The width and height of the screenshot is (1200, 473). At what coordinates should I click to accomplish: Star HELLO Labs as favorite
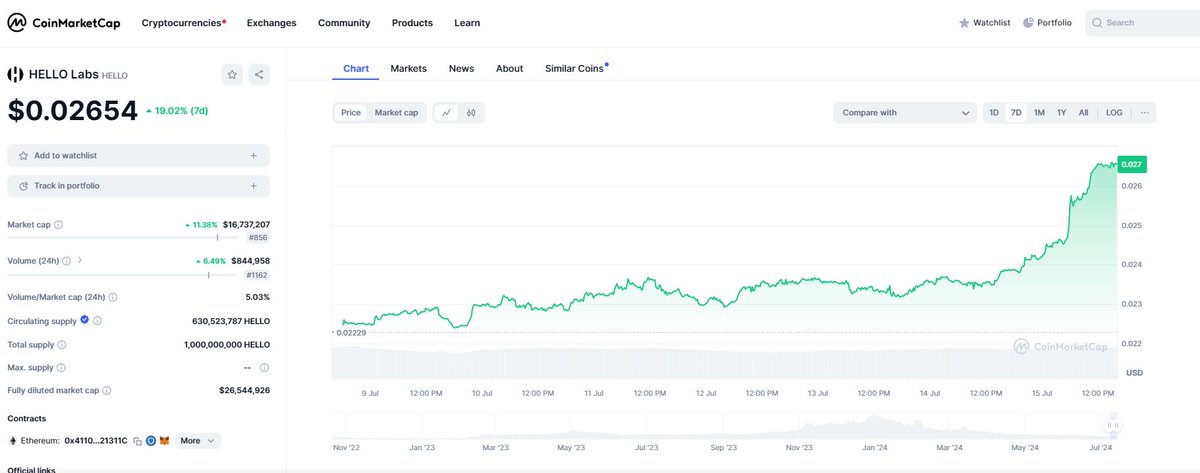tap(232, 74)
